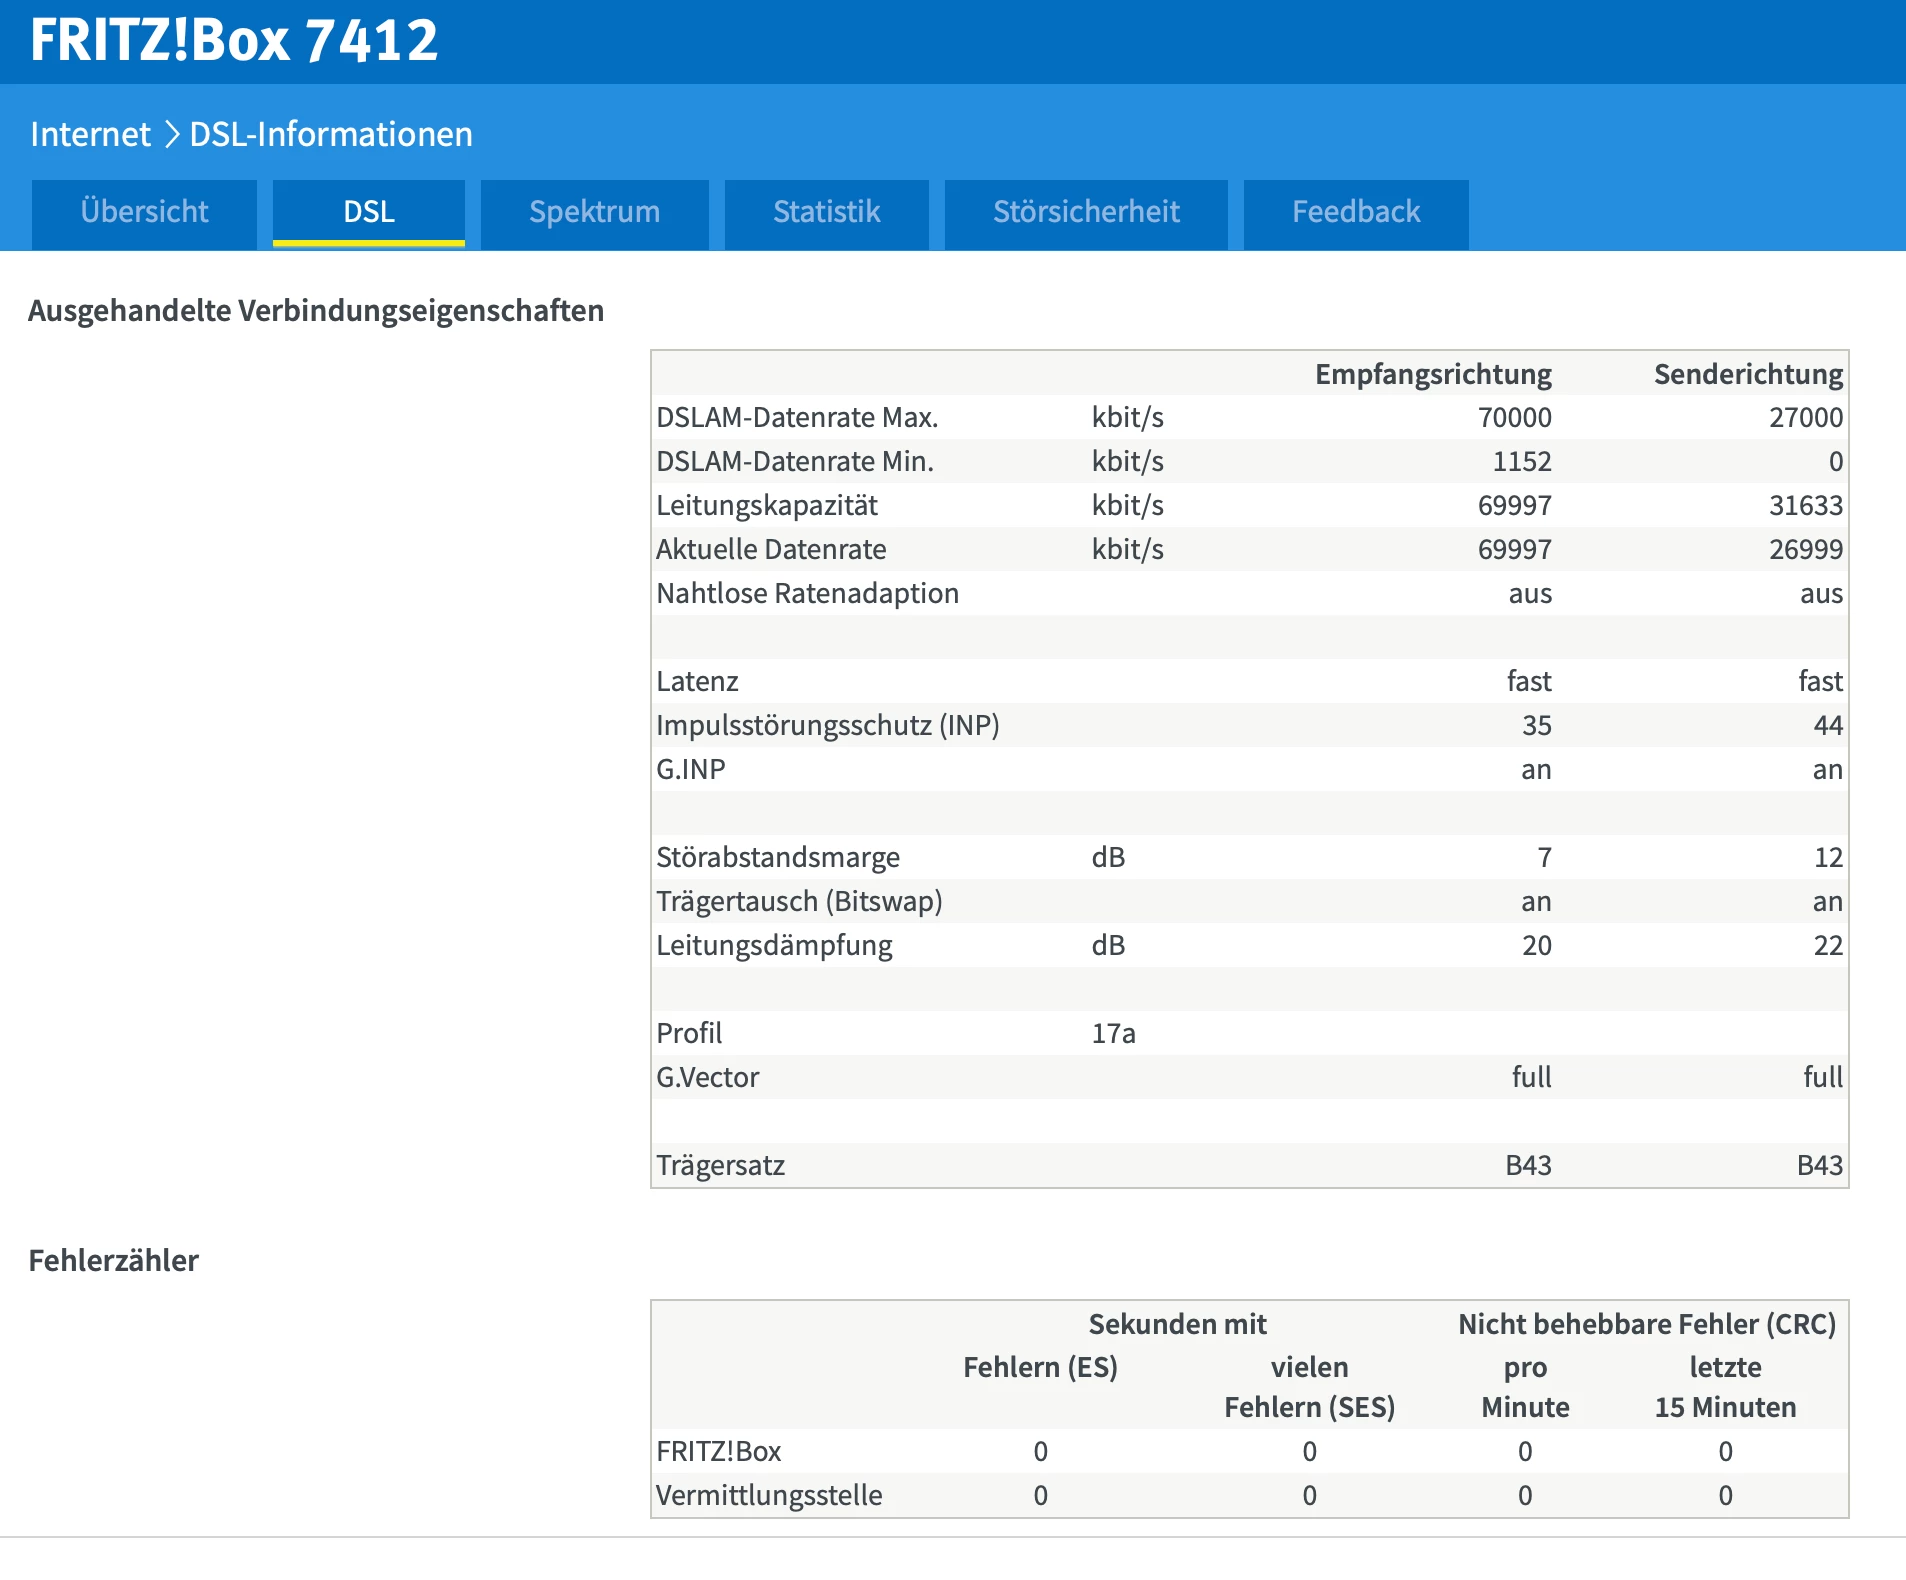
Task: Click the Senderichtung column header
Action: tap(1748, 374)
